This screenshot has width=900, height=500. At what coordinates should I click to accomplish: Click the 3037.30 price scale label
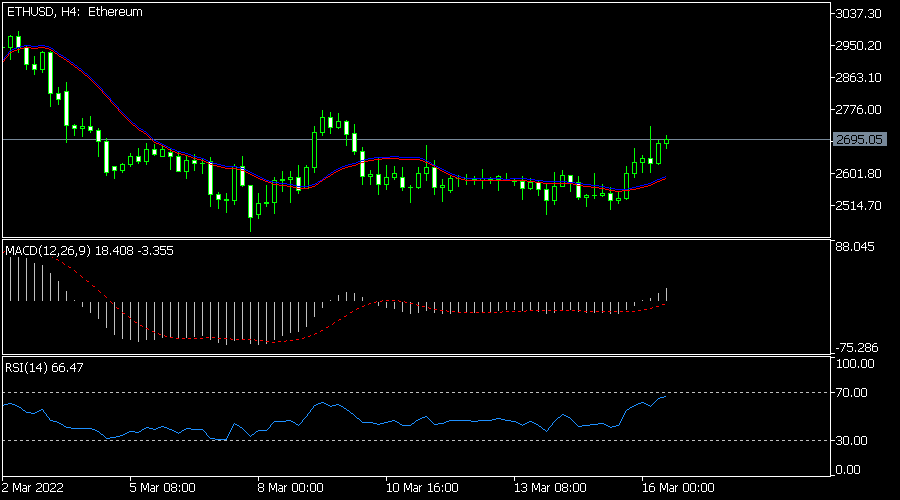click(x=858, y=13)
